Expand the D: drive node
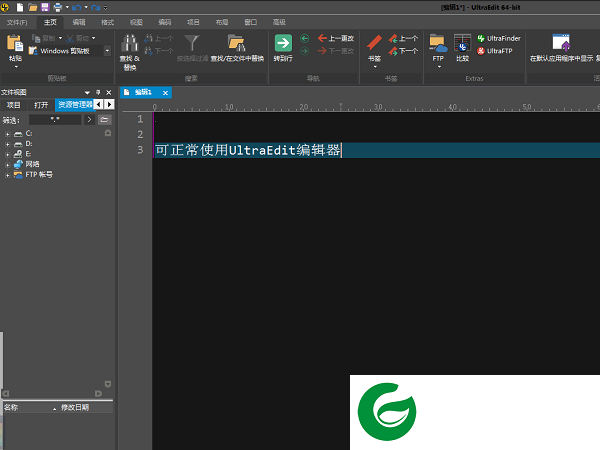The width and height of the screenshot is (600, 450). [7, 145]
